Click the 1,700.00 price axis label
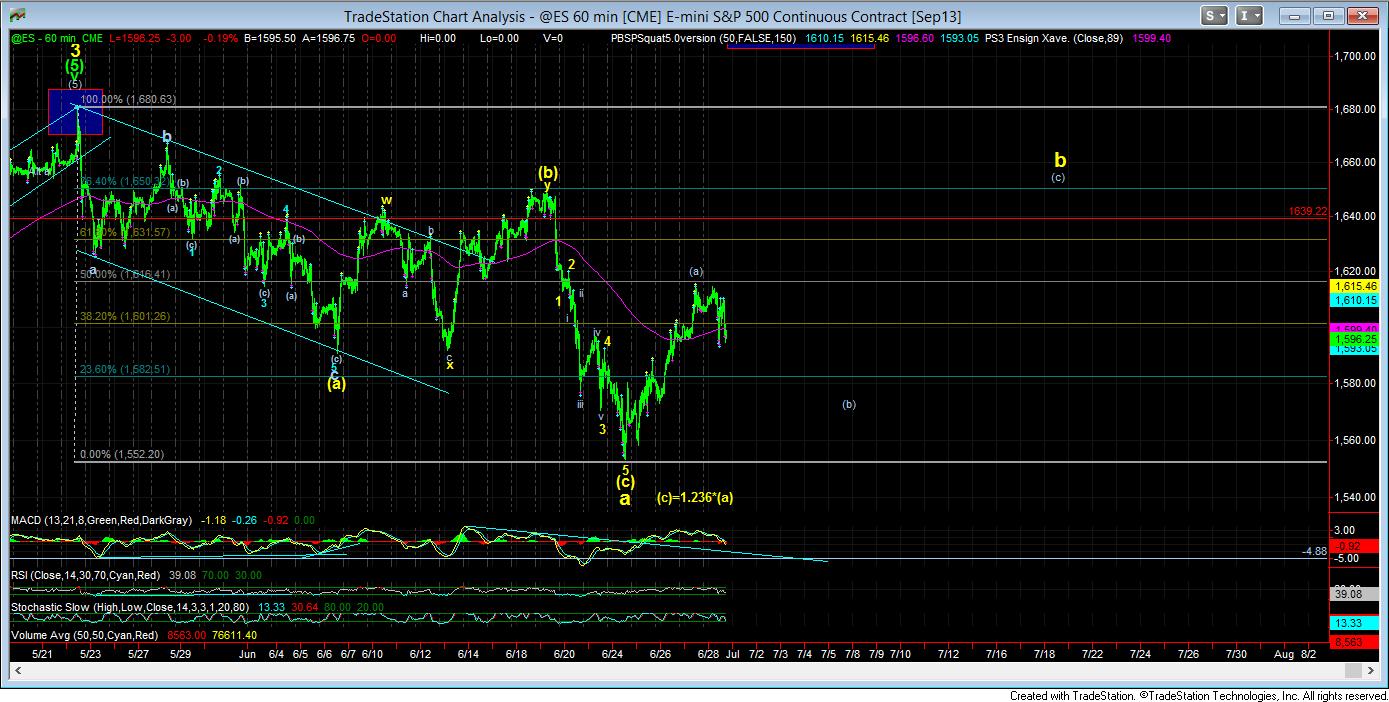 1354,56
